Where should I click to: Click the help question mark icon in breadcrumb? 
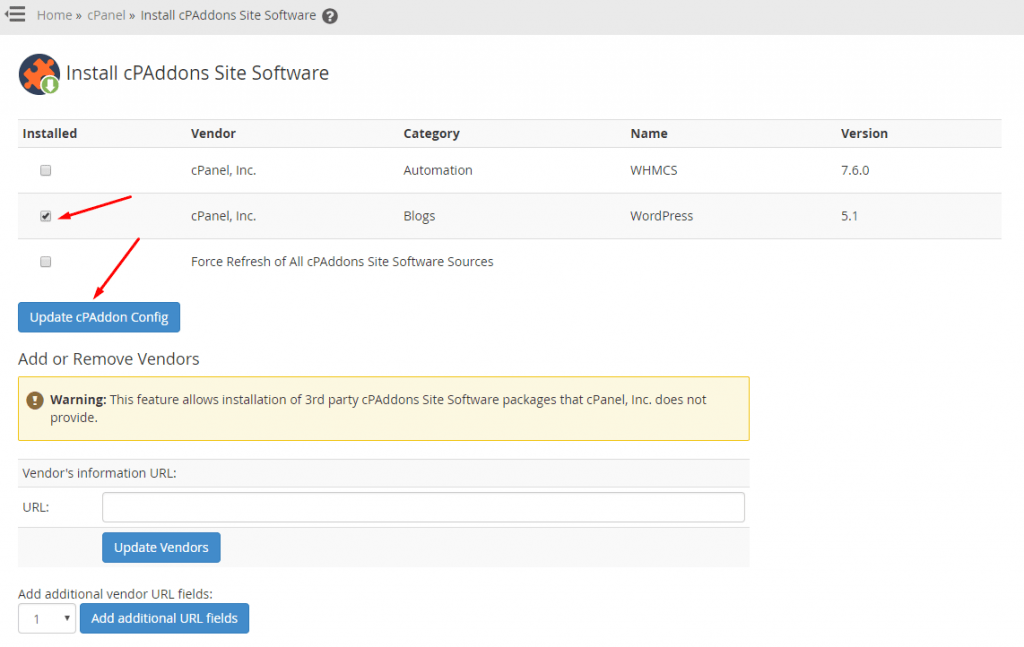329,15
